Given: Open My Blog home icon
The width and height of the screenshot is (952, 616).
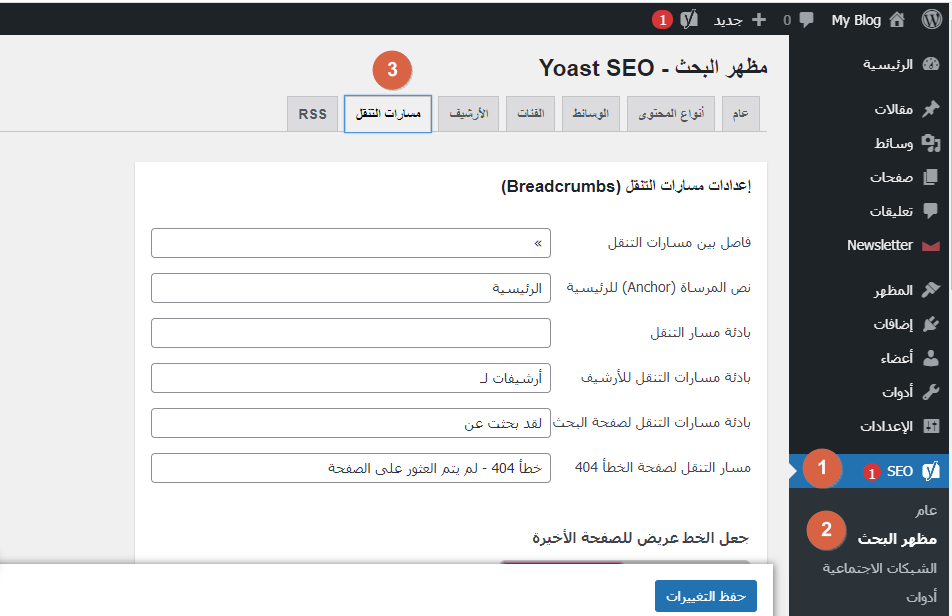Looking at the screenshot, I should (897, 20).
